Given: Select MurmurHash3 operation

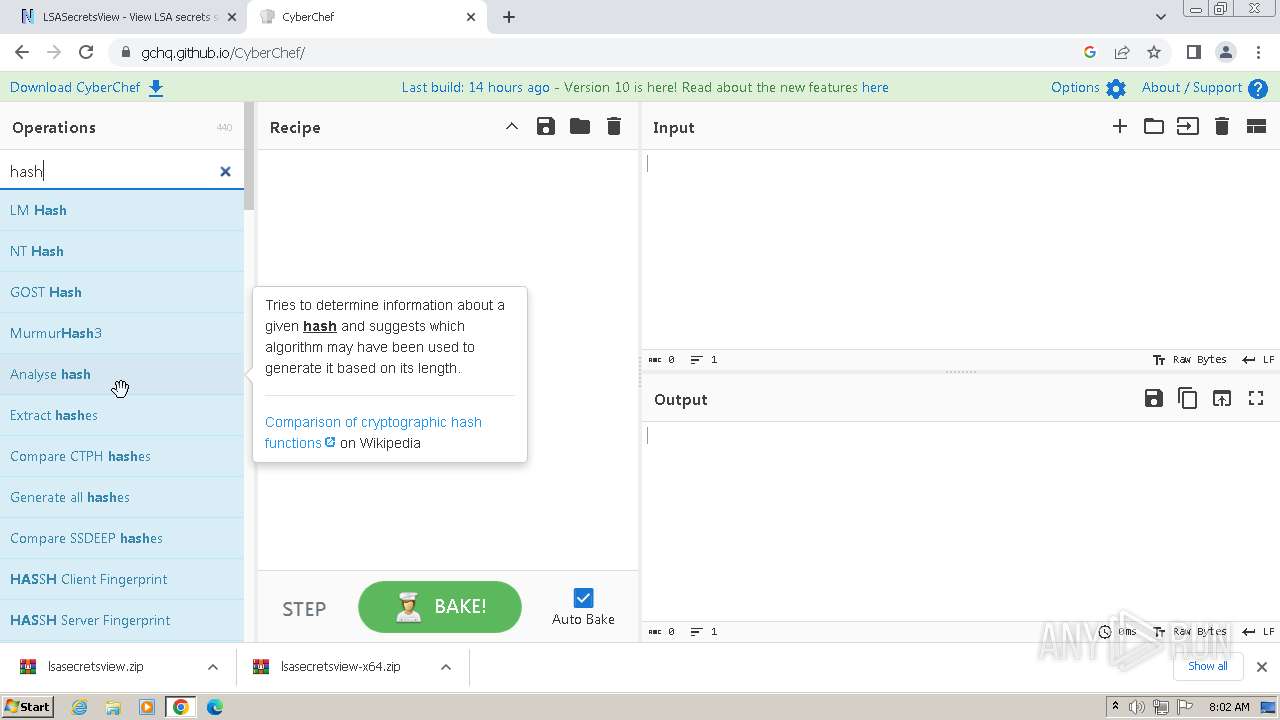Looking at the screenshot, I should (122, 333).
